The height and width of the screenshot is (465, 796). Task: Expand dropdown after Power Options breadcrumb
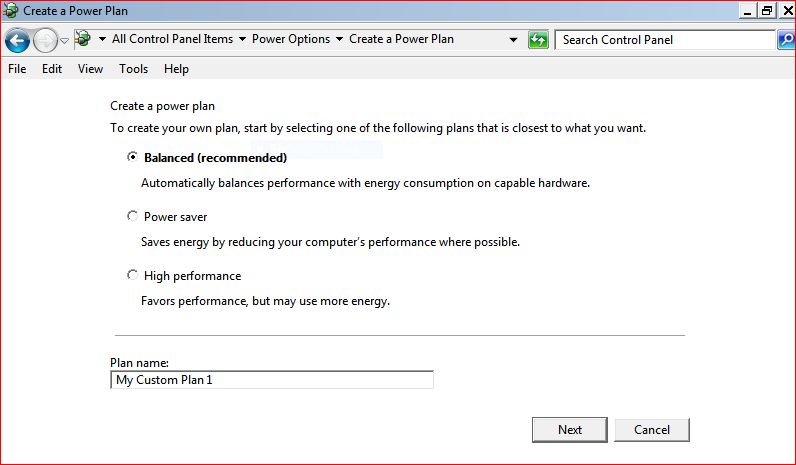[340, 39]
